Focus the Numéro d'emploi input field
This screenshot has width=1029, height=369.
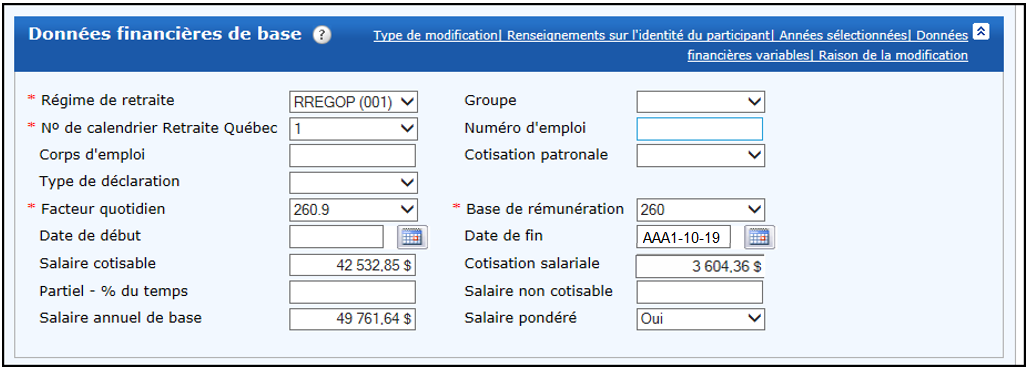click(x=700, y=129)
